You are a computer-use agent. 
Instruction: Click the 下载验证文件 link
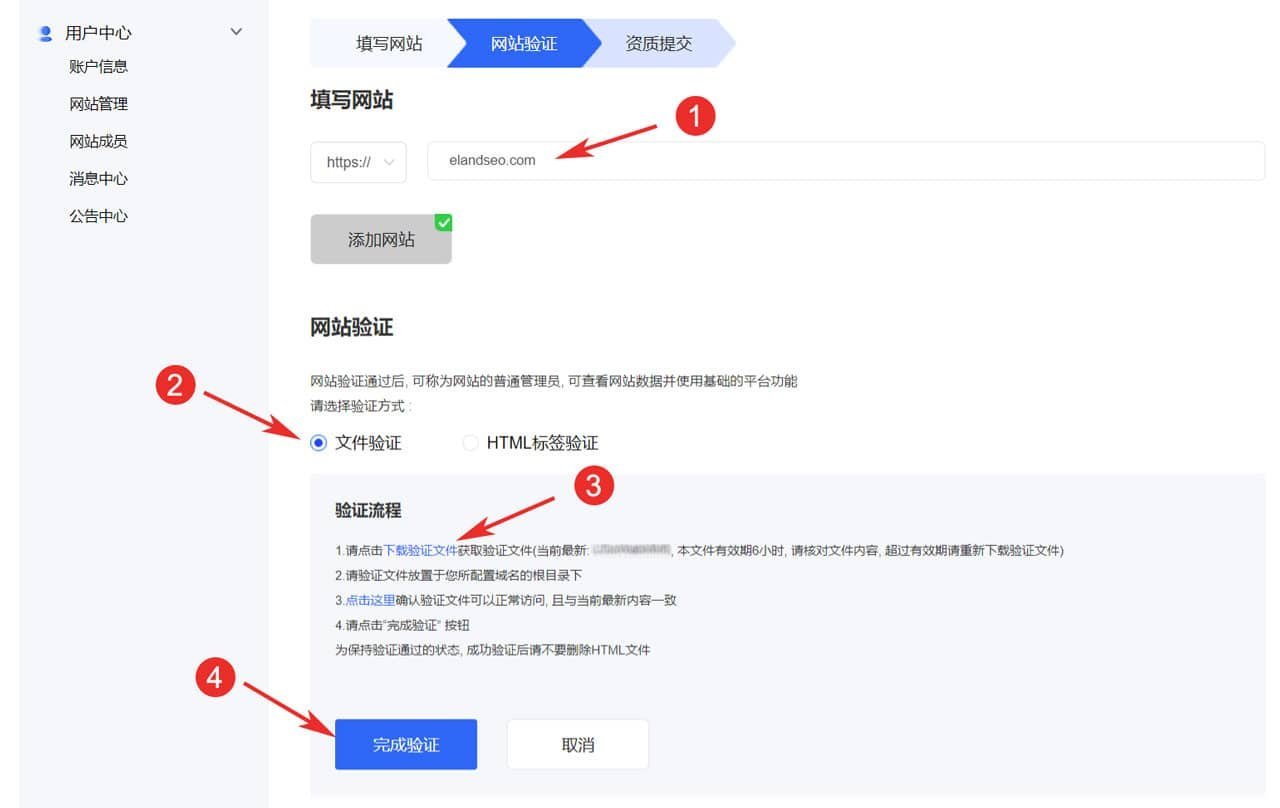coord(421,551)
